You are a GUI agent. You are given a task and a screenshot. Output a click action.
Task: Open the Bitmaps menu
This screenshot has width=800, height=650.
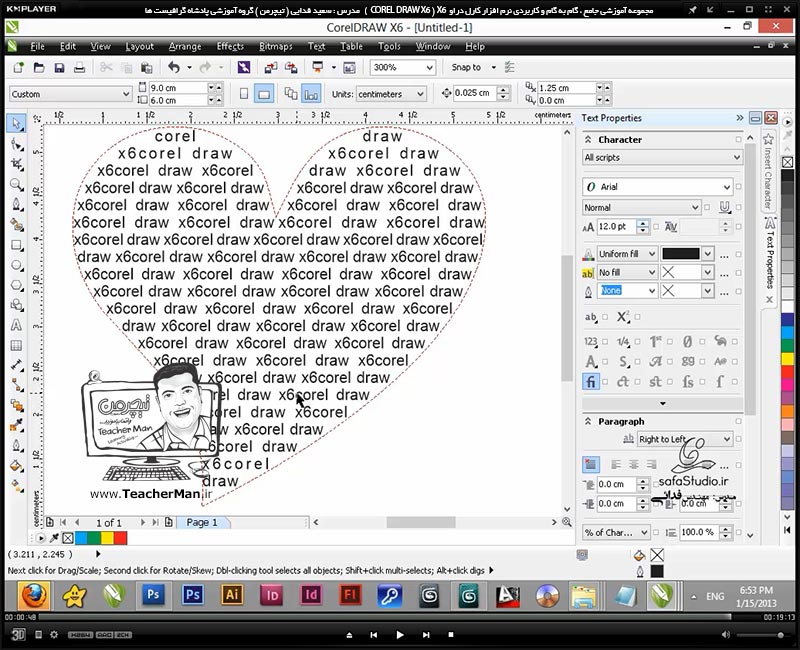tap(276, 46)
